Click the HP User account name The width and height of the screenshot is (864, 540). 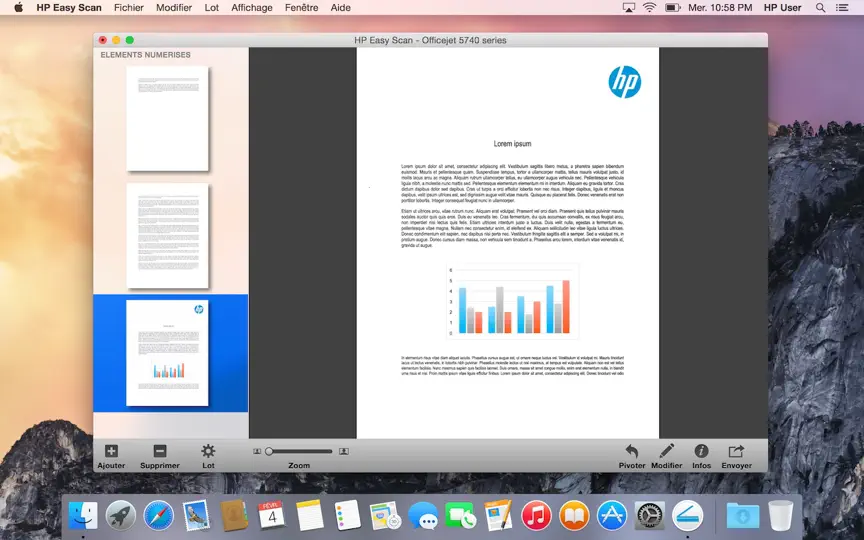pos(782,8)
